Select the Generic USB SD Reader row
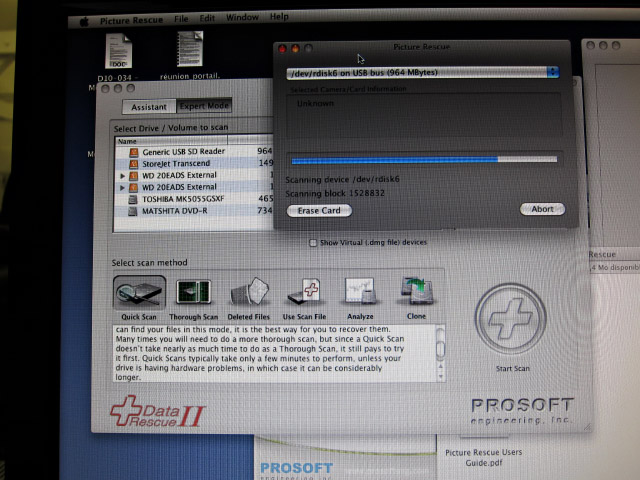The width and height of the screenshot is (640, 480). [x=194, y=151]
